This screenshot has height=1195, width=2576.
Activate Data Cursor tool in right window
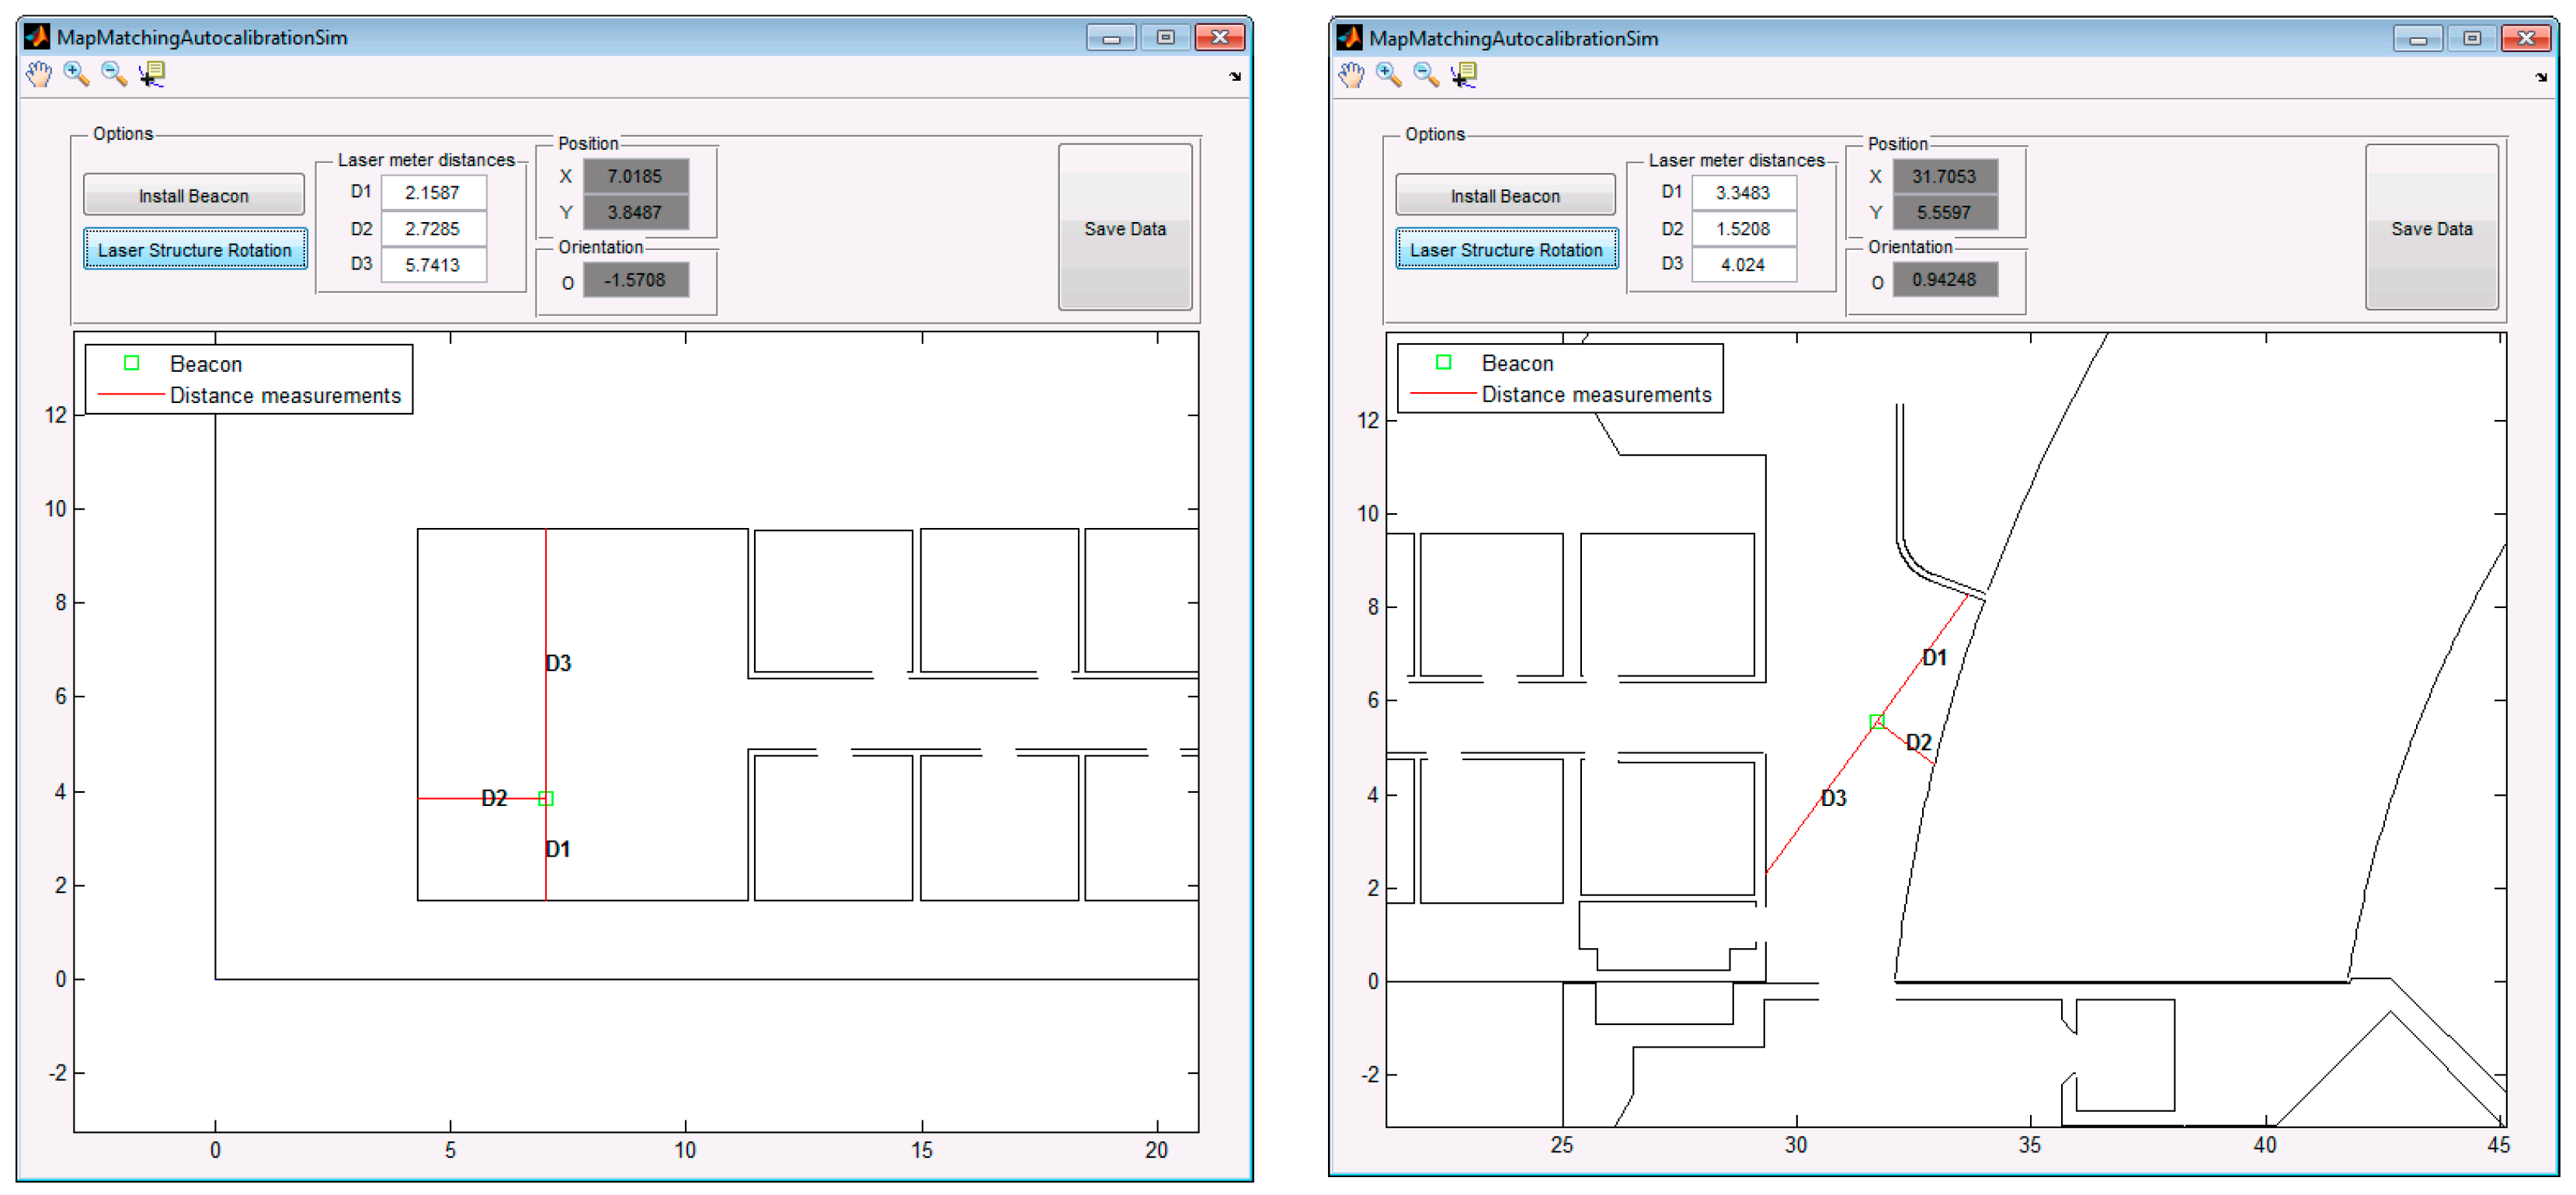tap(1465, 75)
